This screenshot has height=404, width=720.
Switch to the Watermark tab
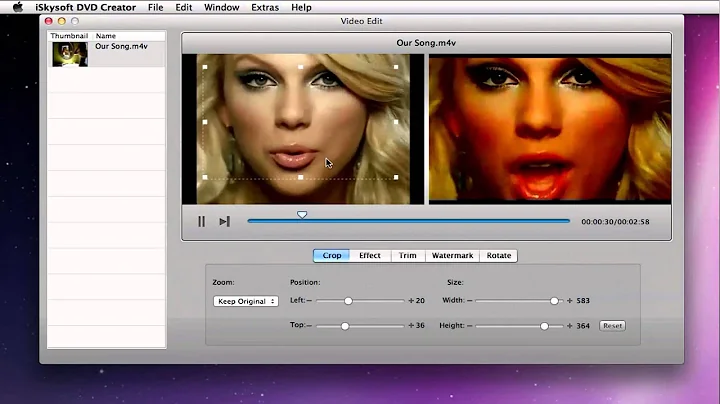[x=452, y=256]
